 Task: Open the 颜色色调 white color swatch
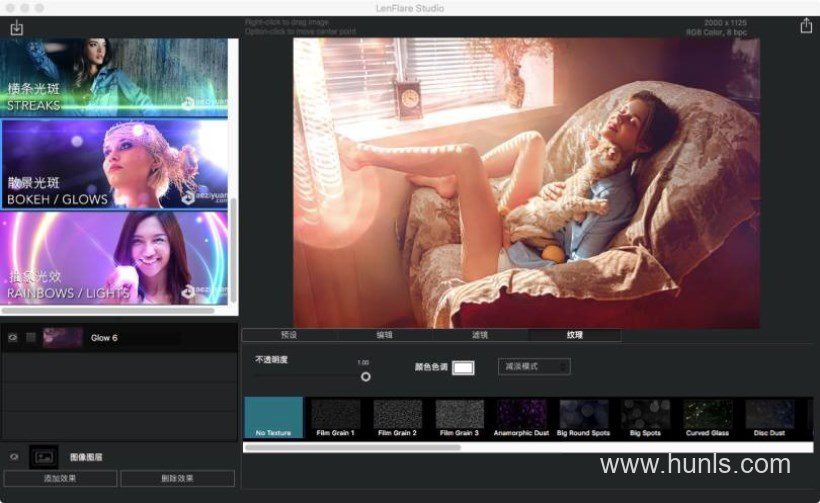463,368
